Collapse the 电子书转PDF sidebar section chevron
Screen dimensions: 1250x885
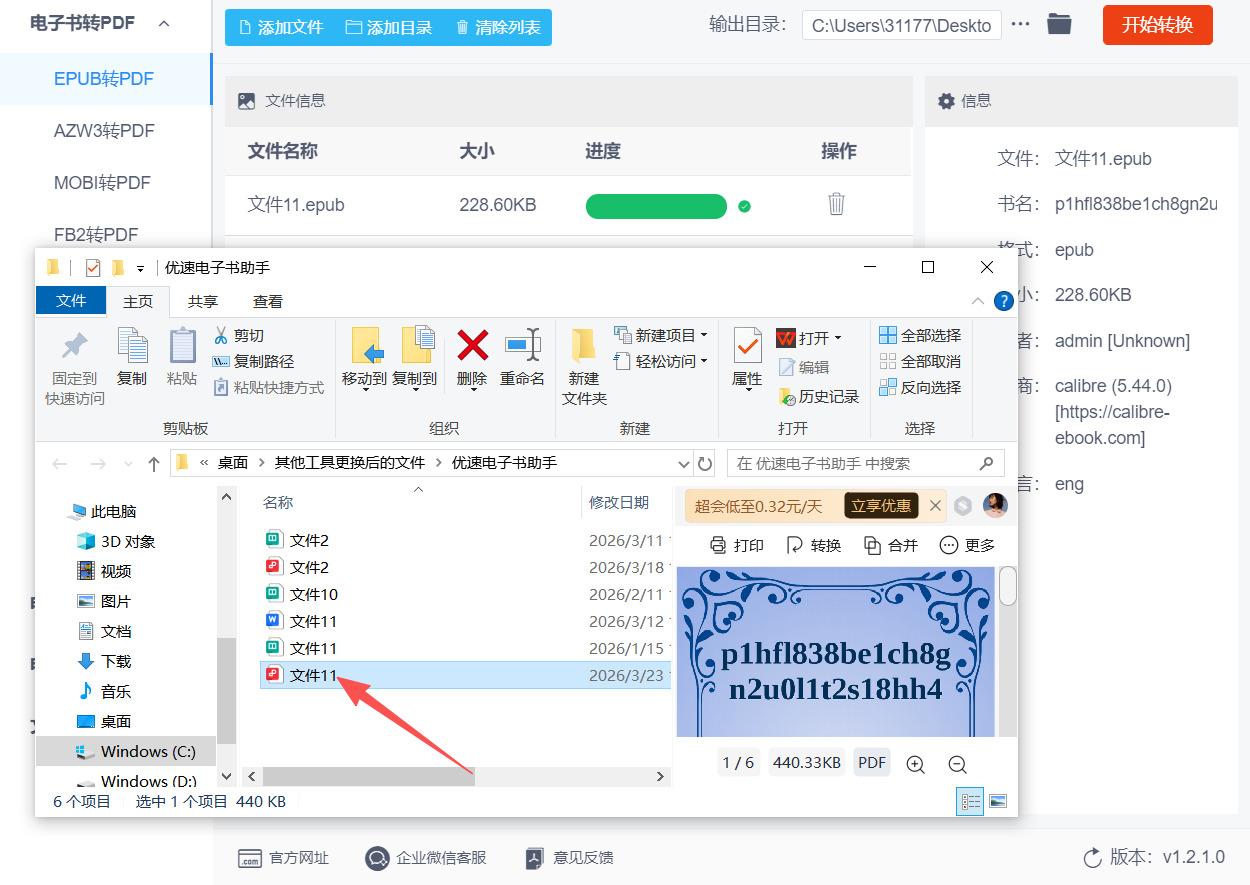pos(164,22)
